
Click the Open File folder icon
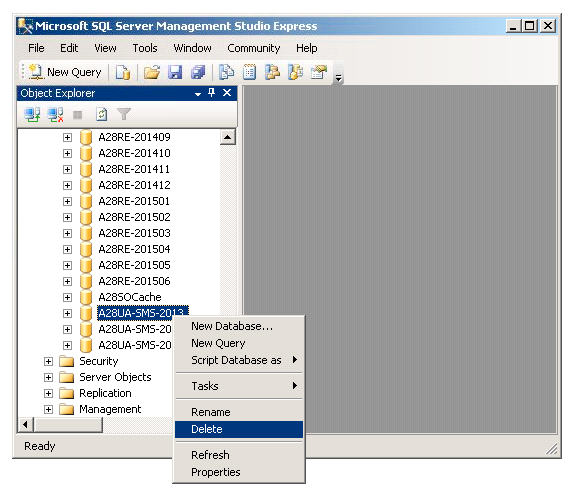[x=152, y=72]
